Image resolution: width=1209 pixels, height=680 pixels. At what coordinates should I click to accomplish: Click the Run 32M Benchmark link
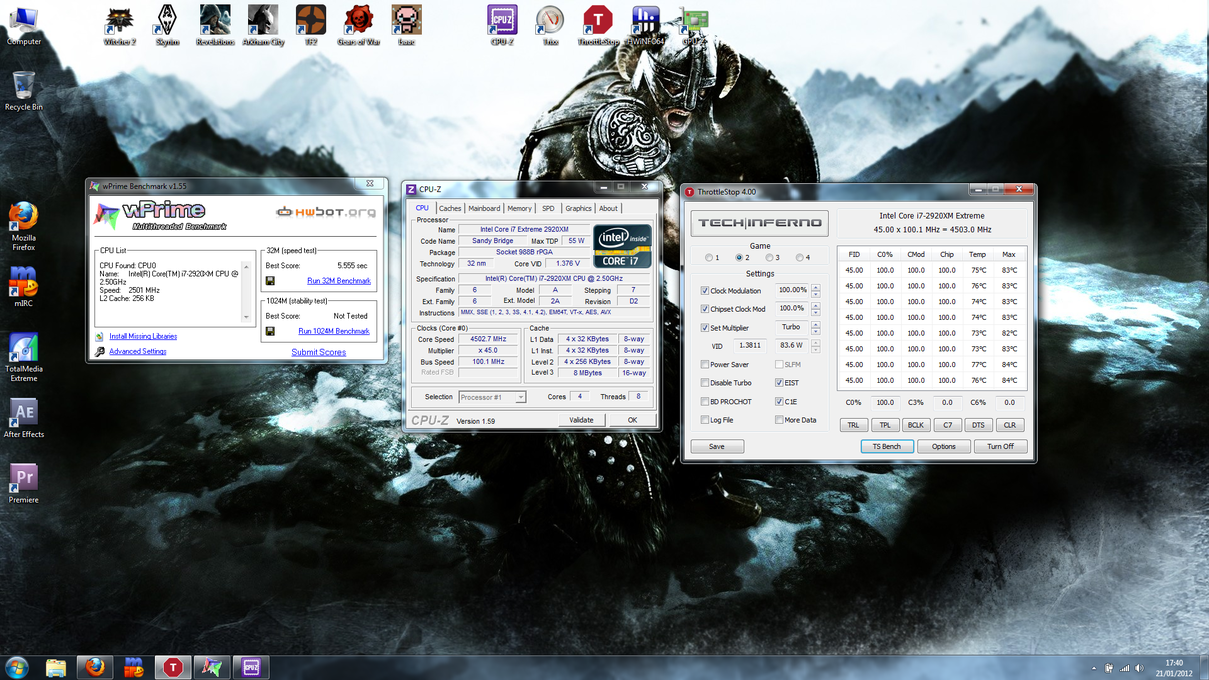[x=338, y=281]
